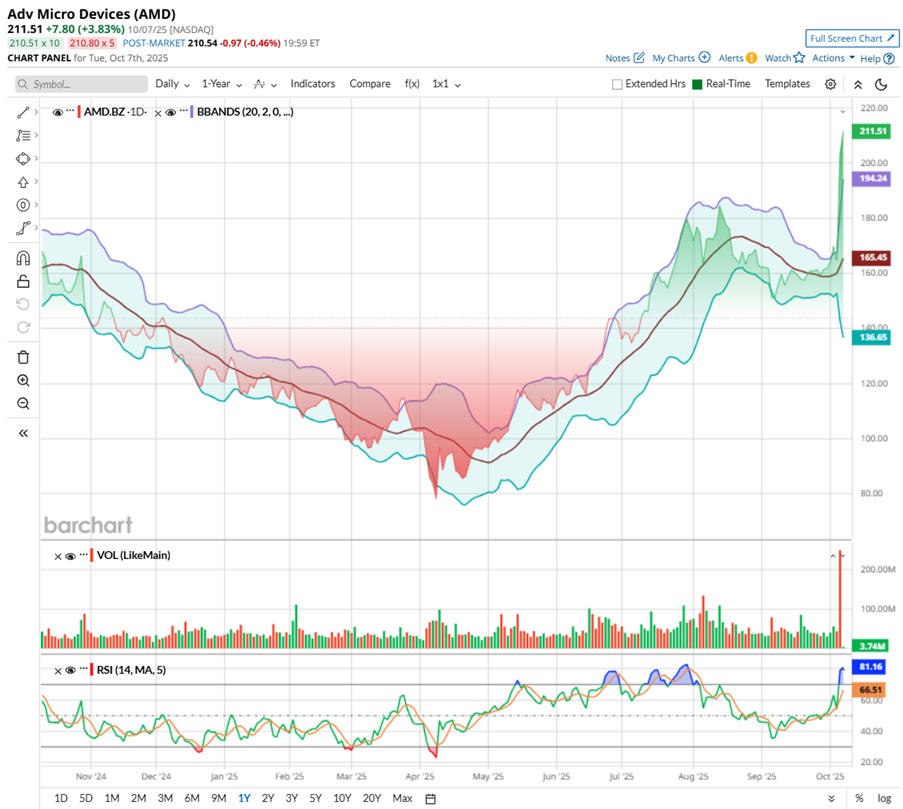Toggle the Real-Time green indicator
The width and height of the screenshot is (903, 809).
pyautogui.click(x=697, y=85)
